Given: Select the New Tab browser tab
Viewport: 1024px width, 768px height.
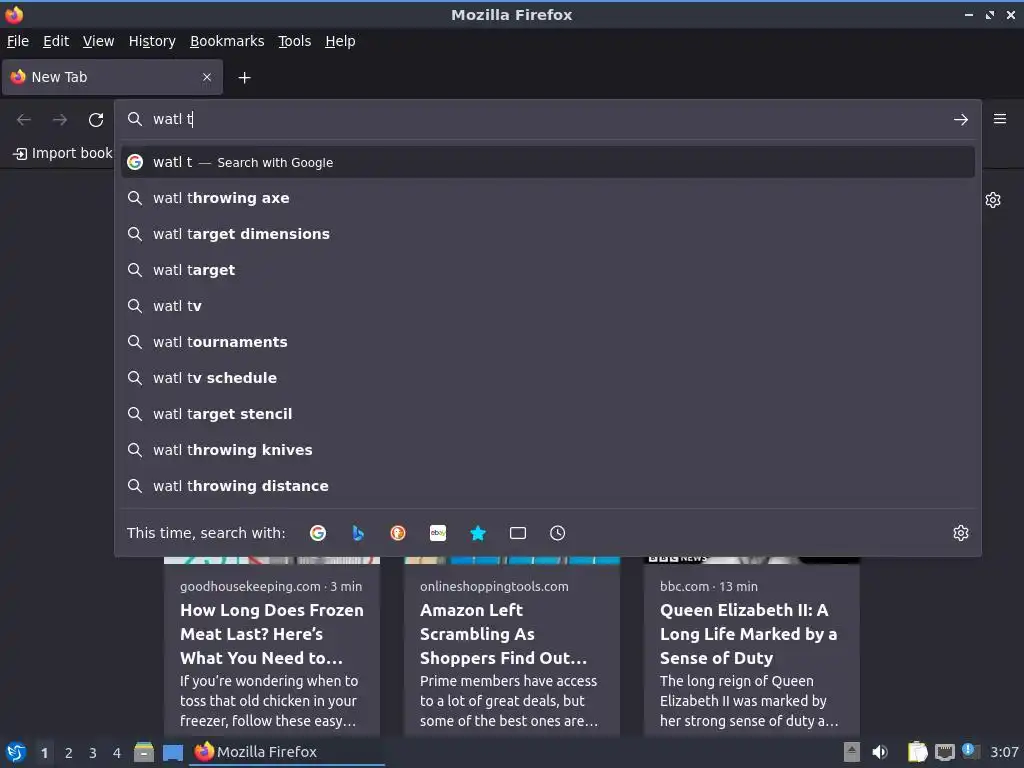Looking at the screenshot, I should 112,77.
